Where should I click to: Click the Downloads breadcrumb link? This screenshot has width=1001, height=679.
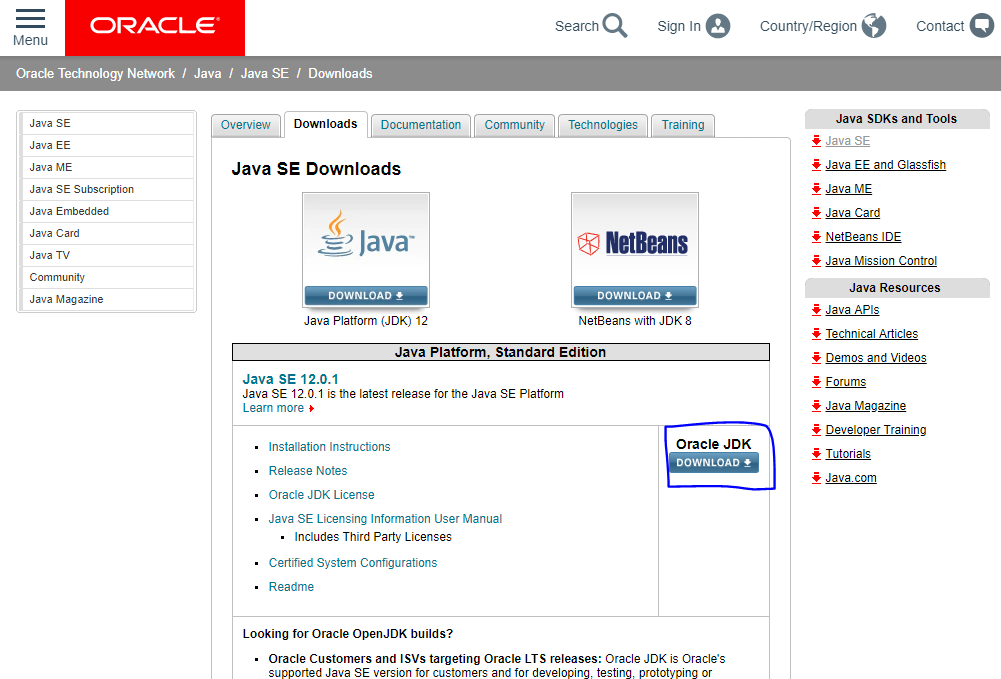340,73
